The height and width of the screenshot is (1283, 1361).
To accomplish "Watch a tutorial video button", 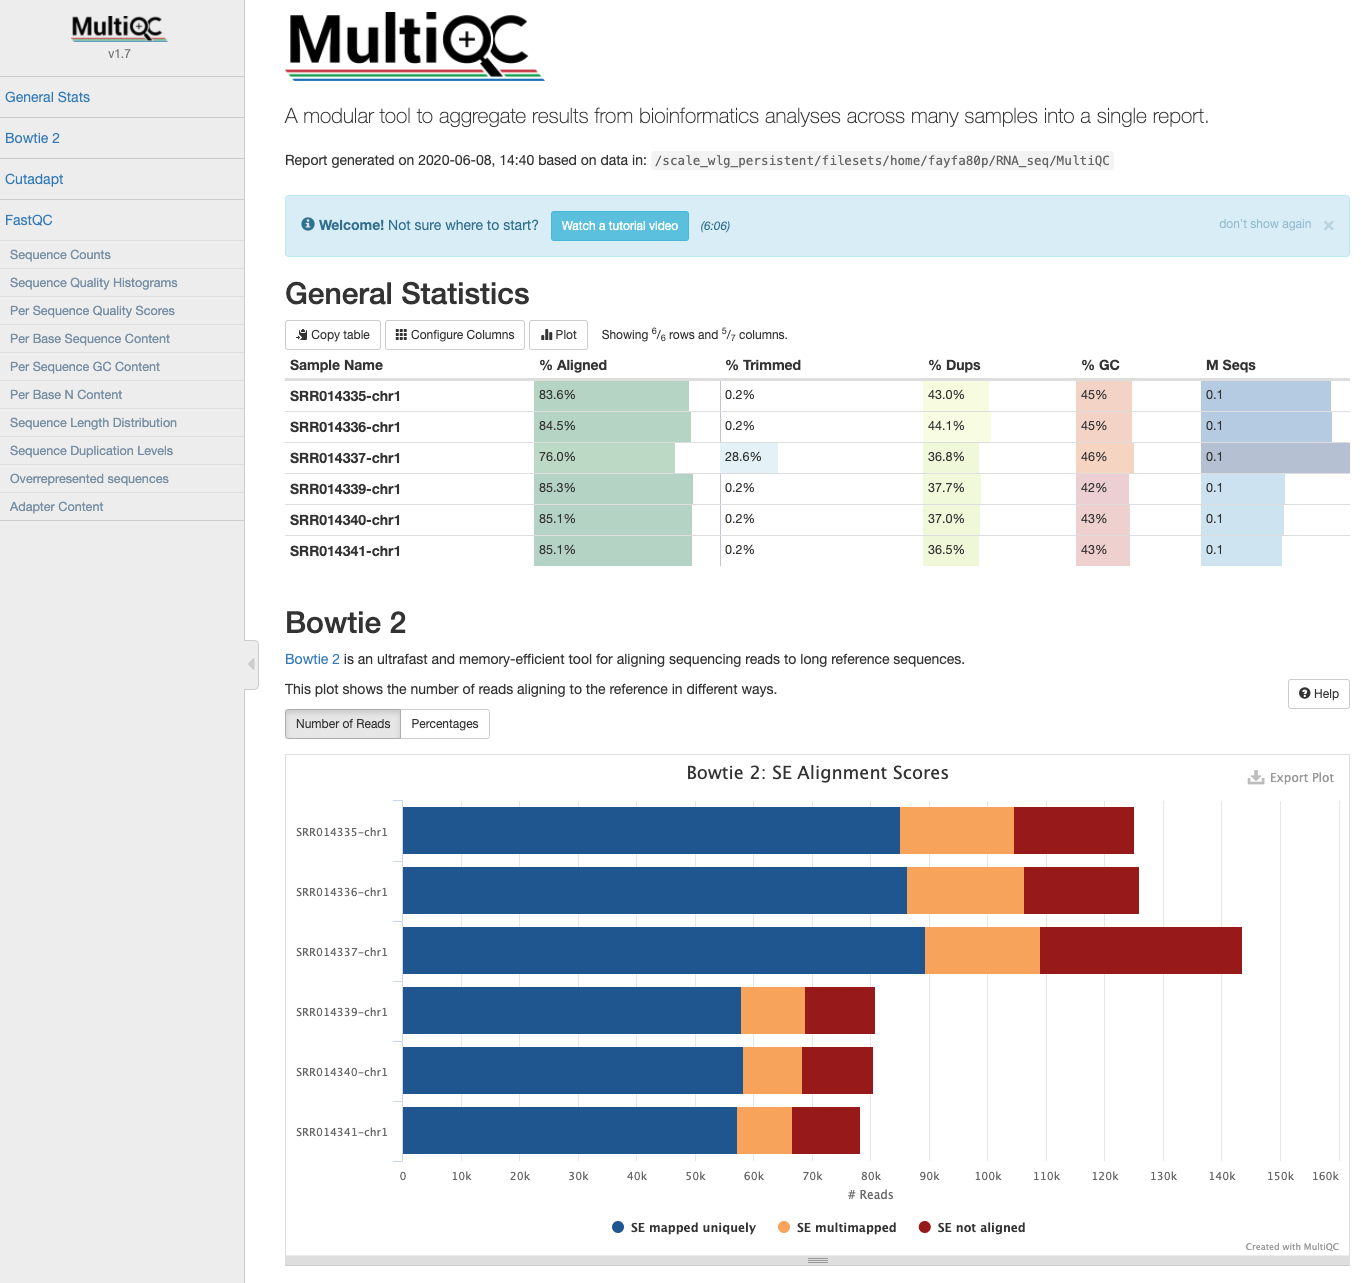I will [x=620, y=226].
